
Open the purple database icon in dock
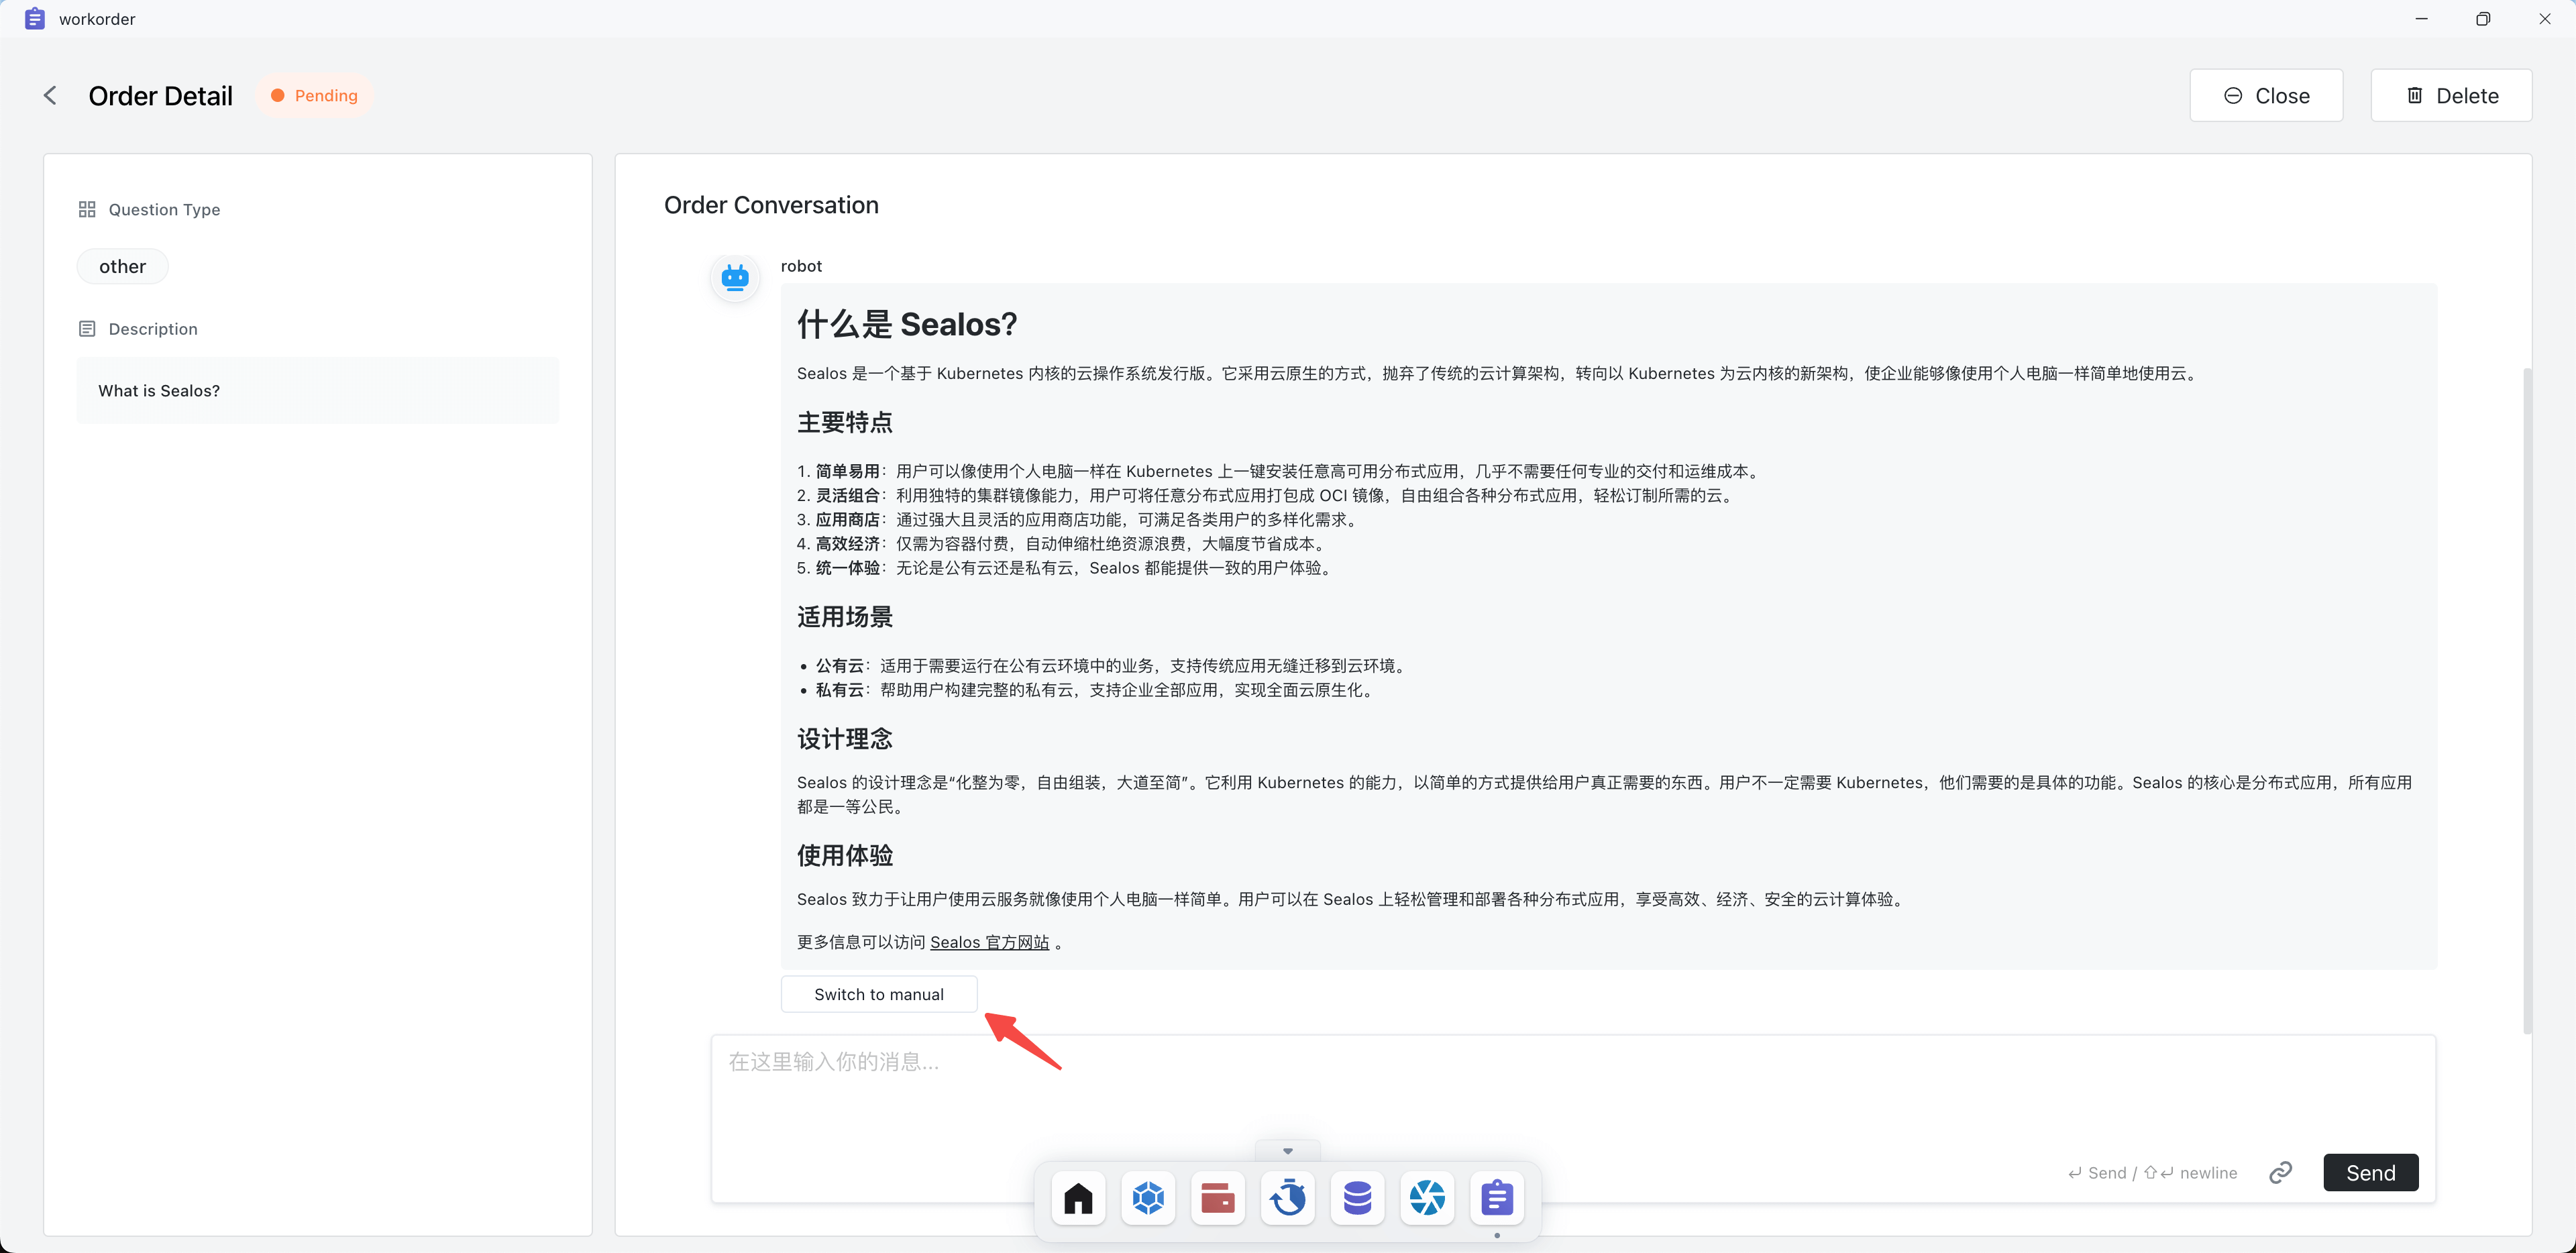click(x=1357, y=1197)
